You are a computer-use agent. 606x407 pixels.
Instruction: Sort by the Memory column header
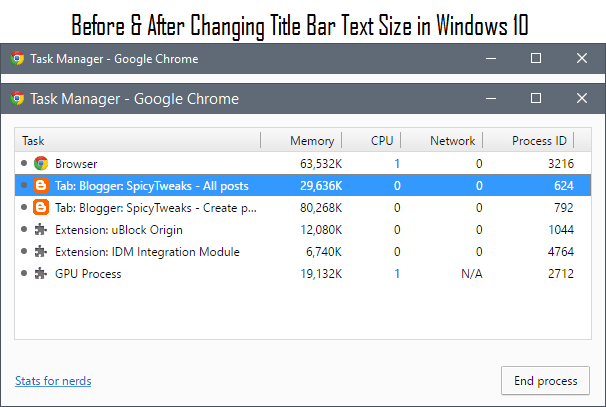coord(301,140)
